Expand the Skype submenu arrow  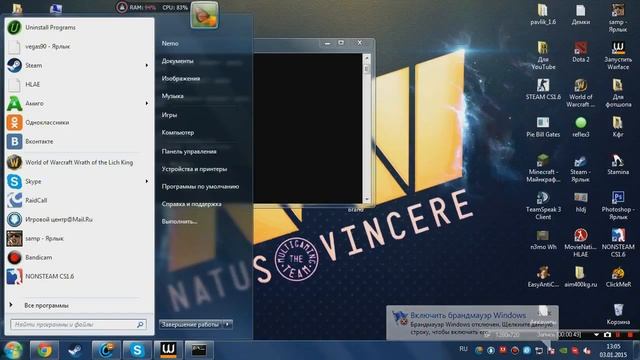tap(147, 181)
